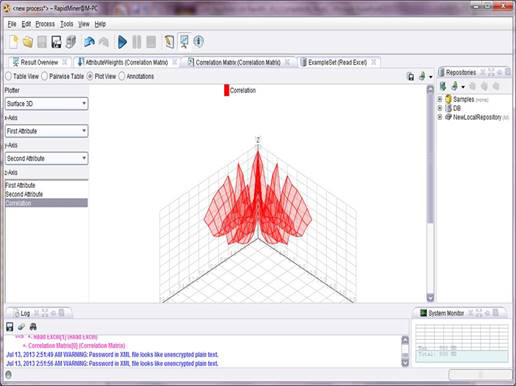Select First Attribute in z-Axis list
This screenshot has height=386, width=516.
pyautogui.click(x=46, y=185)
